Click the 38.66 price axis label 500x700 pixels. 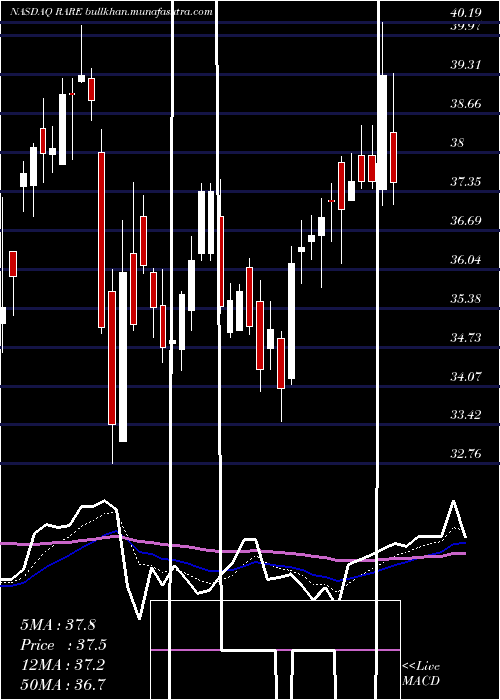coord(466,104)
